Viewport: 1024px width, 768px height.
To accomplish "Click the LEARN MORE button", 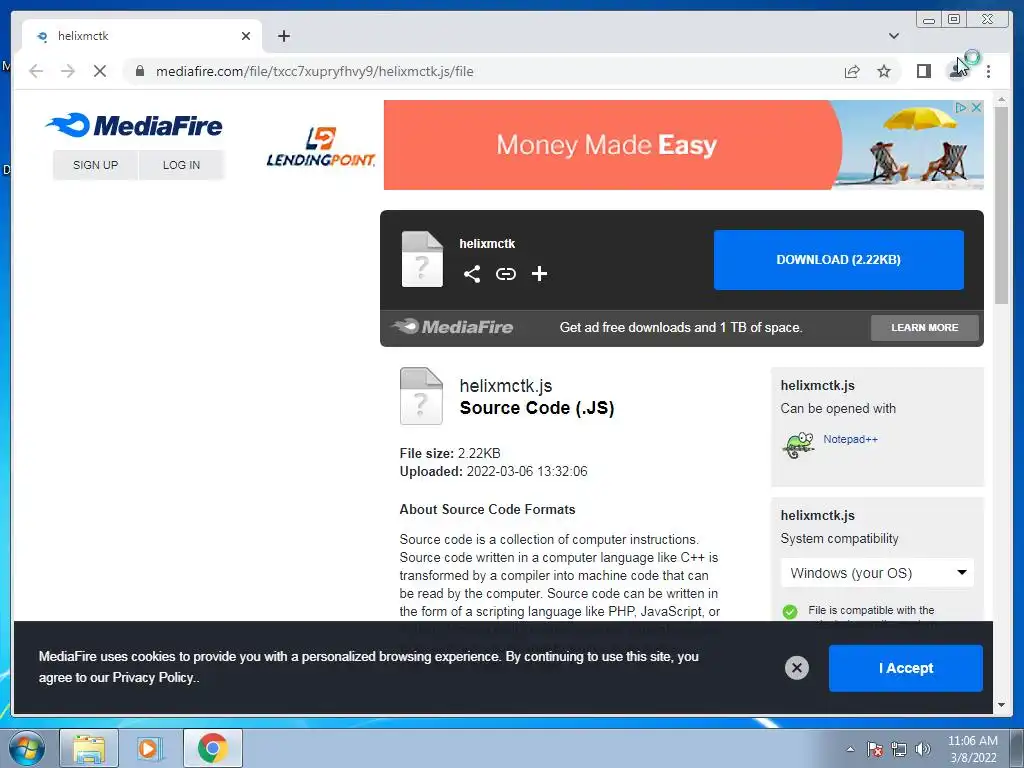I will point(925,327).
